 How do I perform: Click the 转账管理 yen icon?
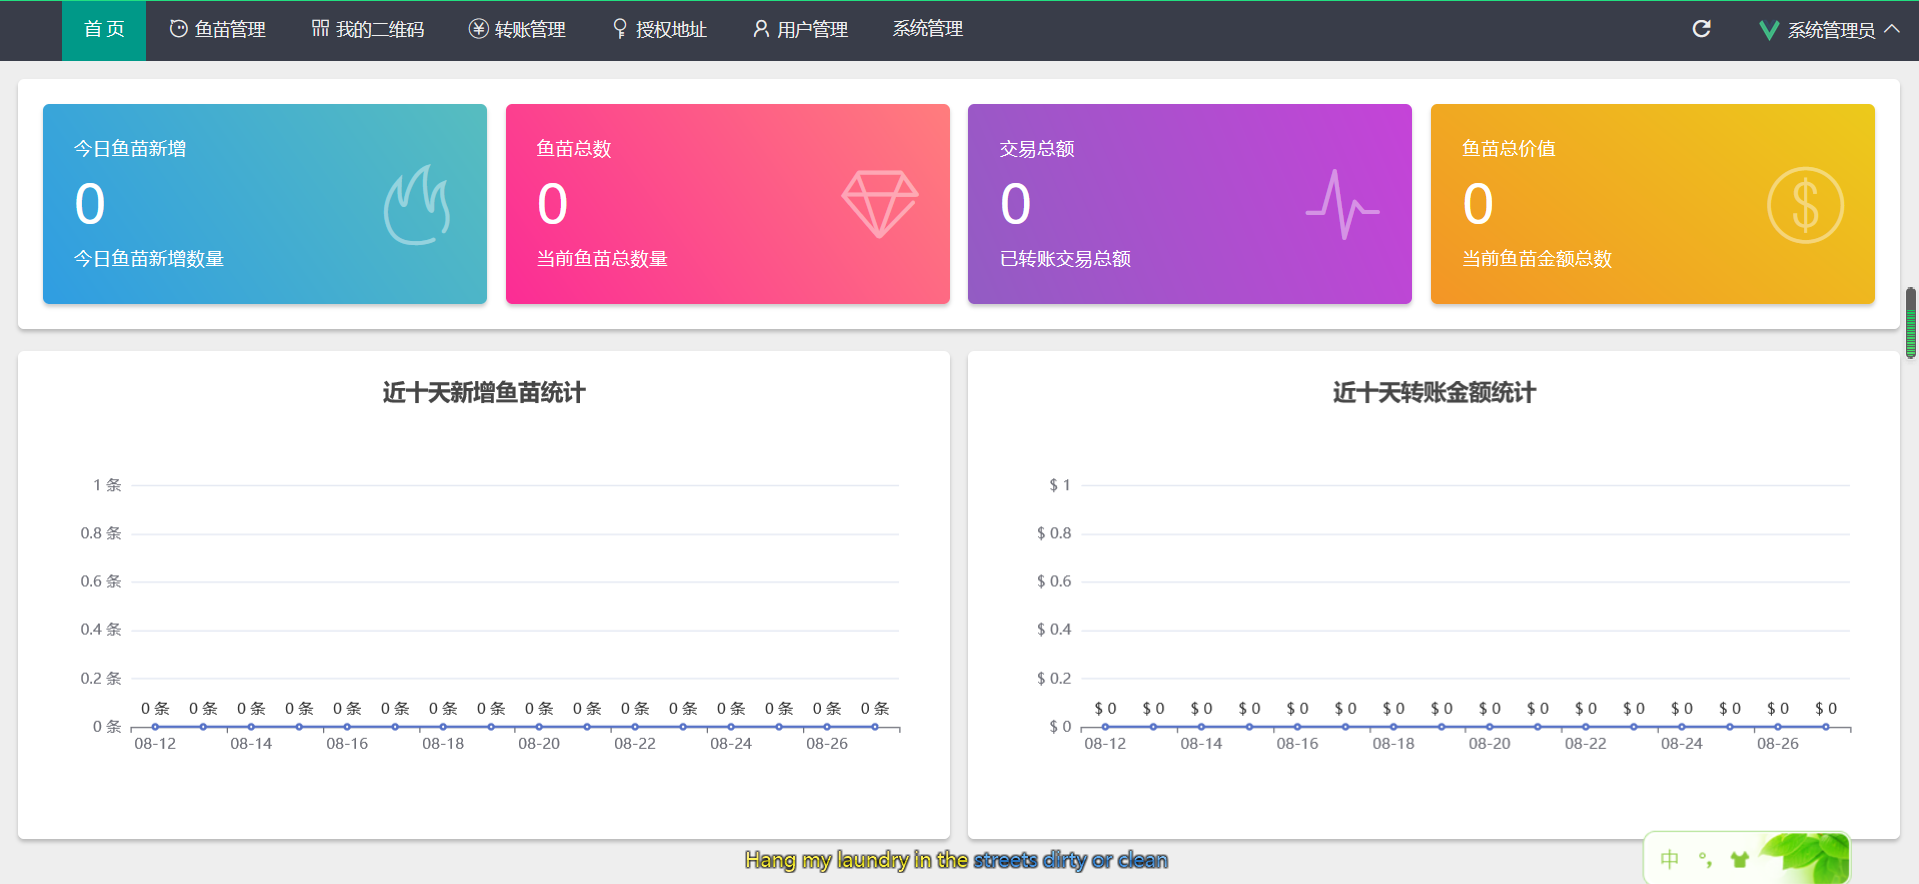[478, 29]
